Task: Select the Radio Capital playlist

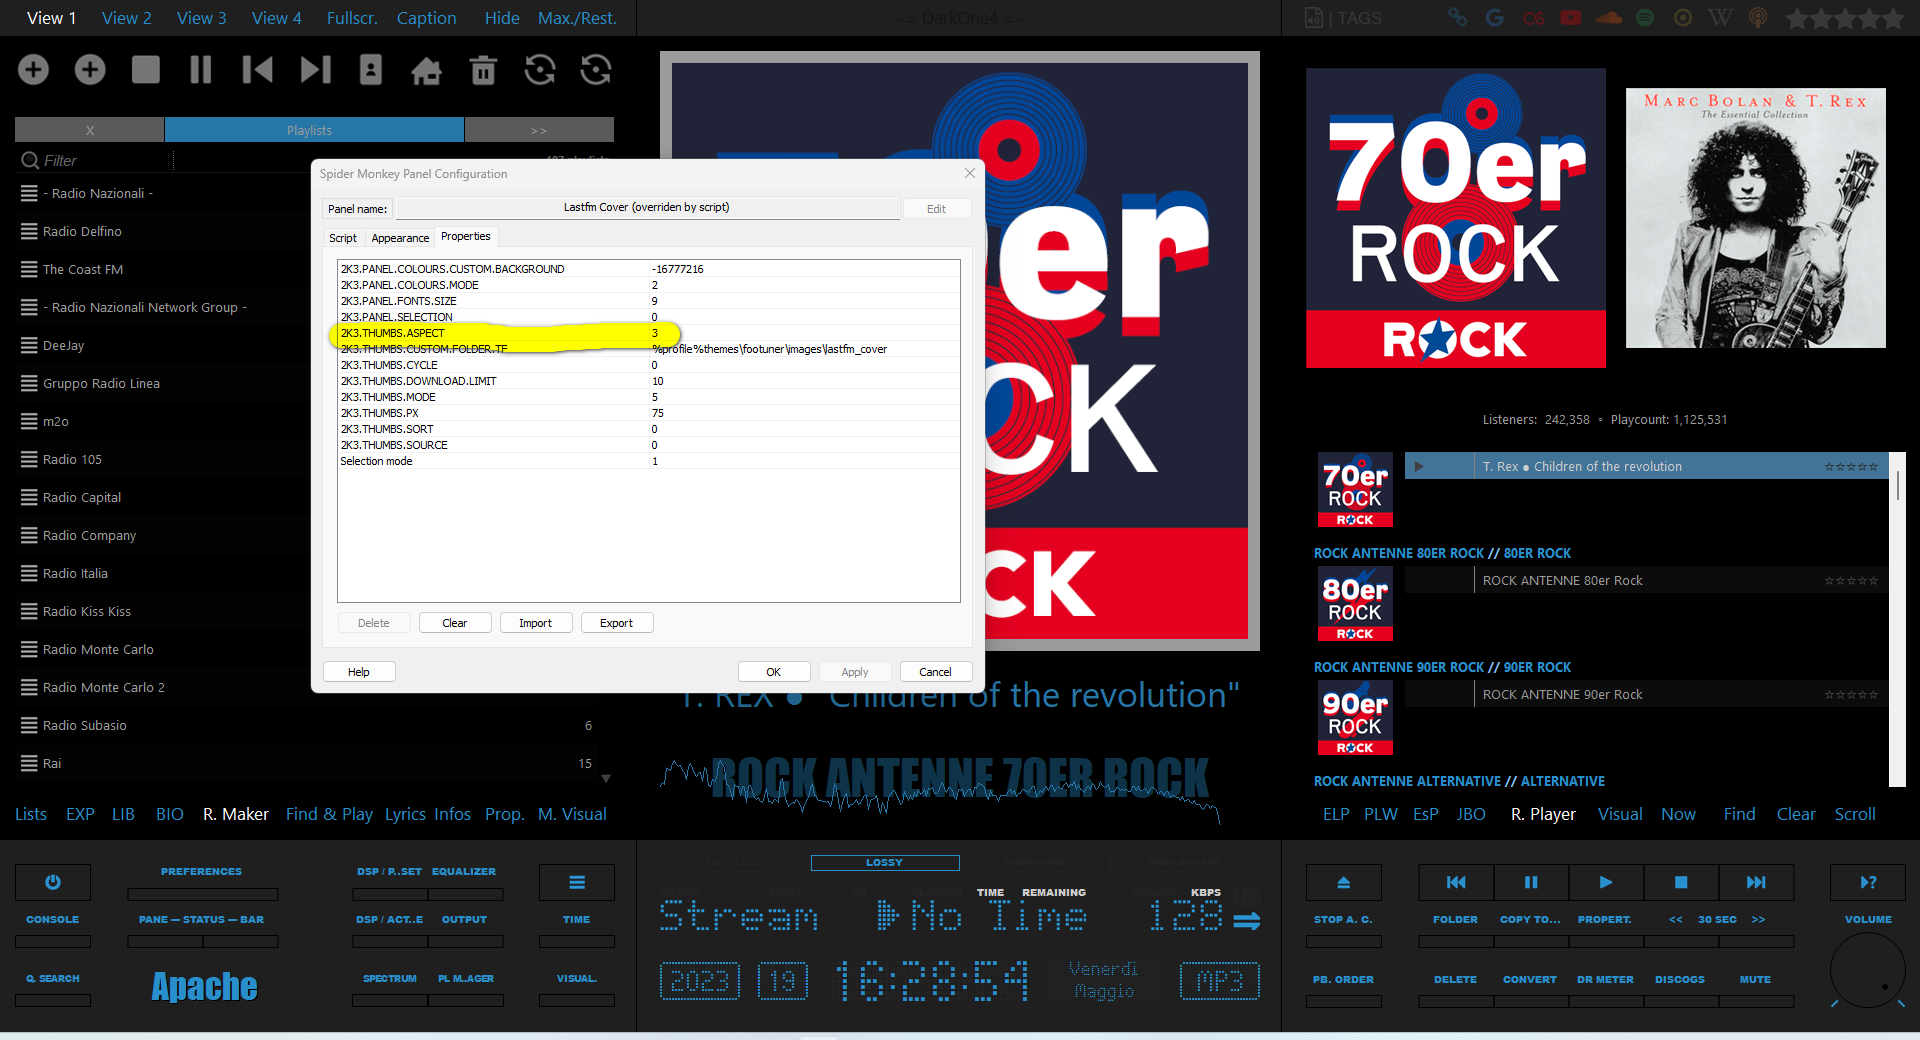Action: tap(81, 497)
